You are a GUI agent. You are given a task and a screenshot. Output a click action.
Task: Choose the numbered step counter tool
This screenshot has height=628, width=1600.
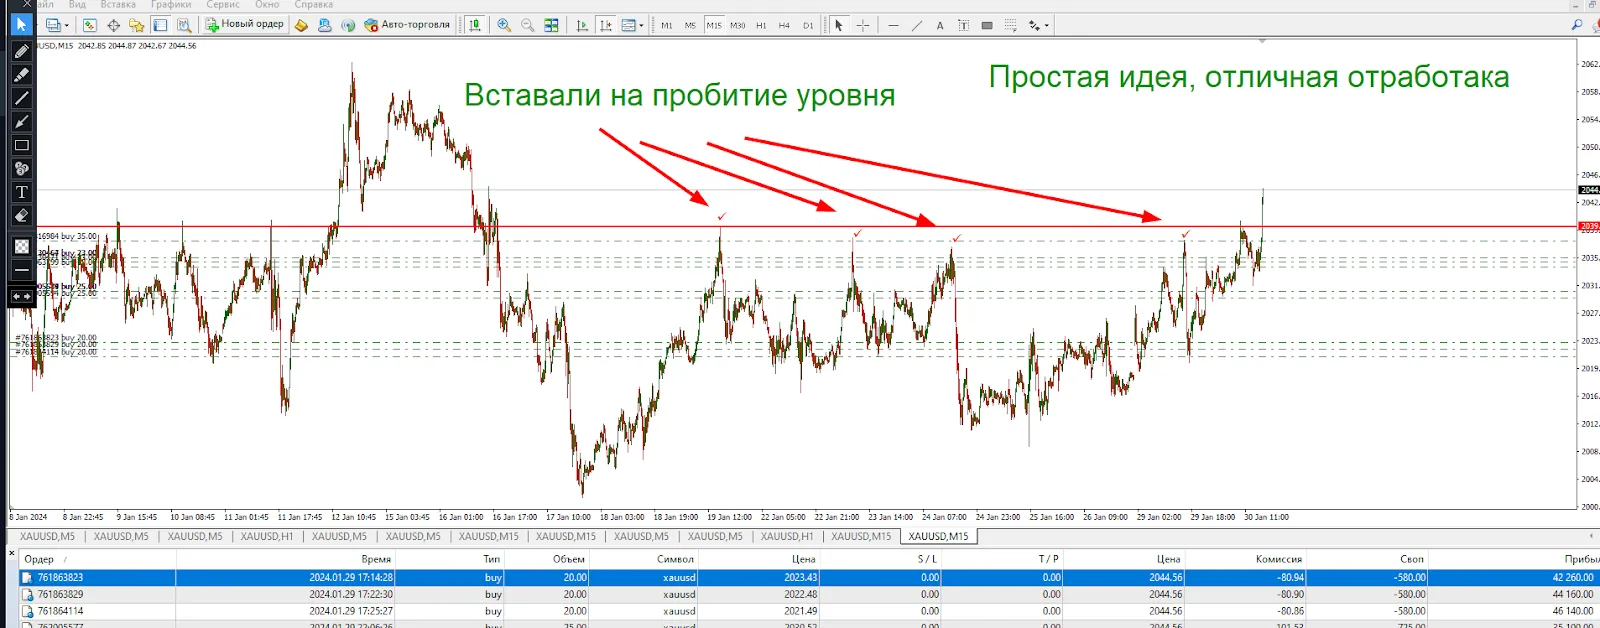pos(21,169)
